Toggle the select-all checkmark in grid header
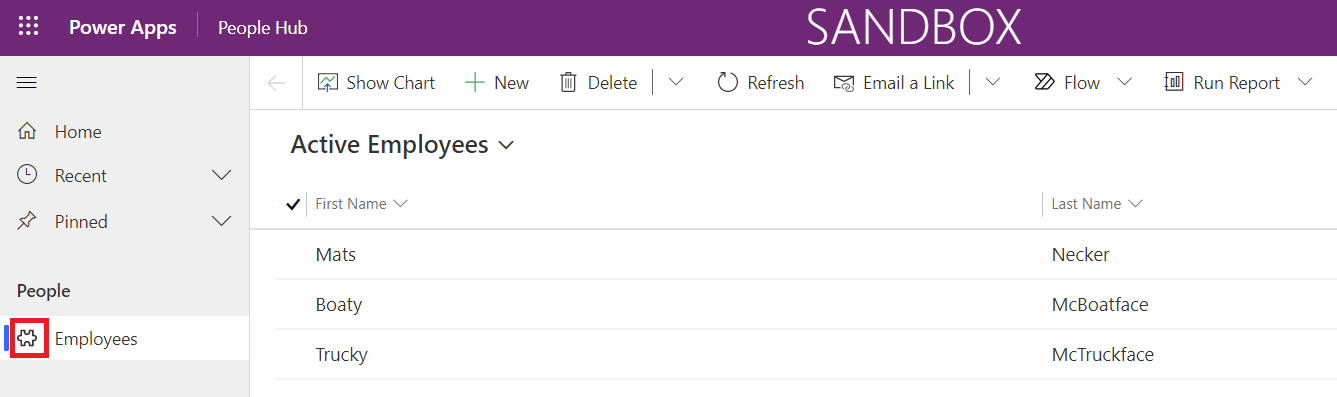The height and width of the screenshot is (397, 1337). click(x=293, y=204)
